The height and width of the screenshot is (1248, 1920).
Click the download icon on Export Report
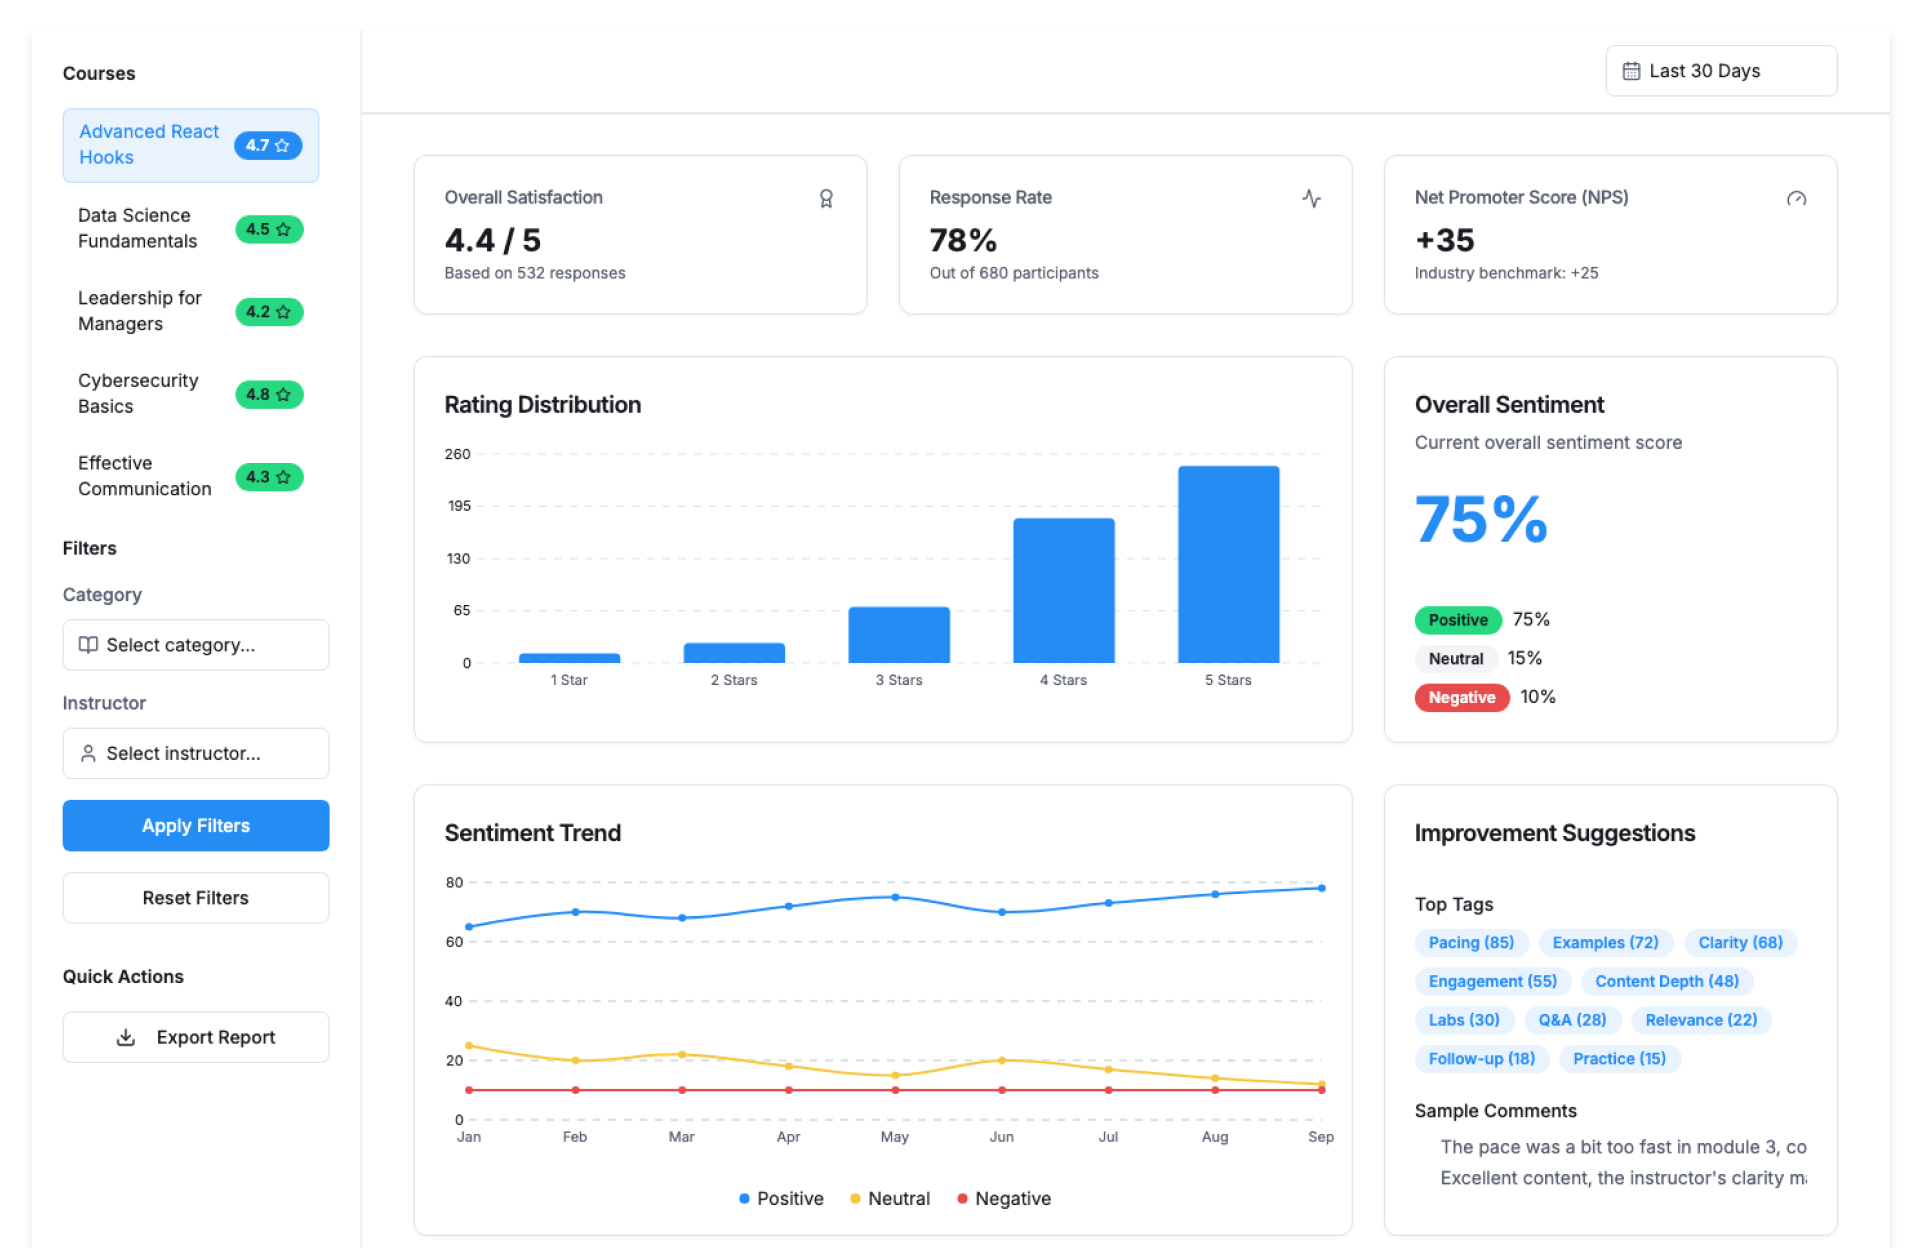point(126,1037)
